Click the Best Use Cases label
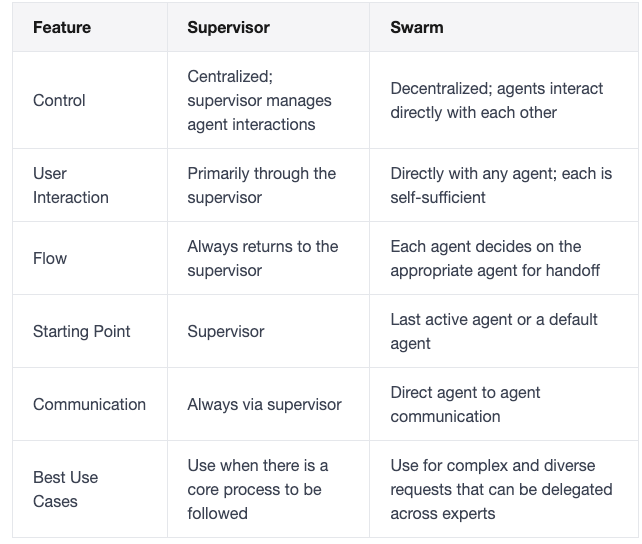 [65, 489]
